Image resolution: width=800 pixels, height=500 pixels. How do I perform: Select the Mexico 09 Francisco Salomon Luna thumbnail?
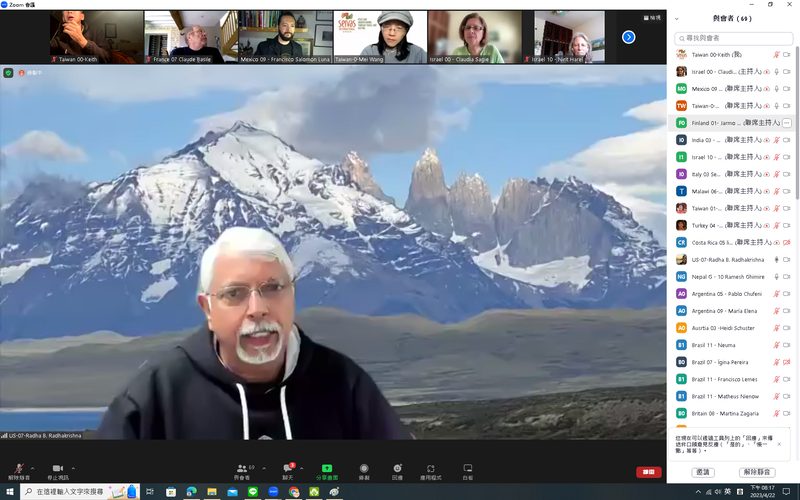[286, 37]
